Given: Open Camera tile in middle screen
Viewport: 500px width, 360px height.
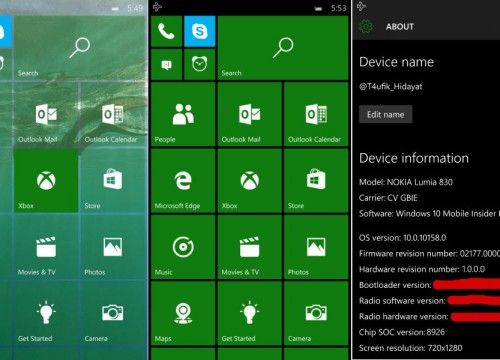Looking at the screenshot, I should click(x=316, y=313).
